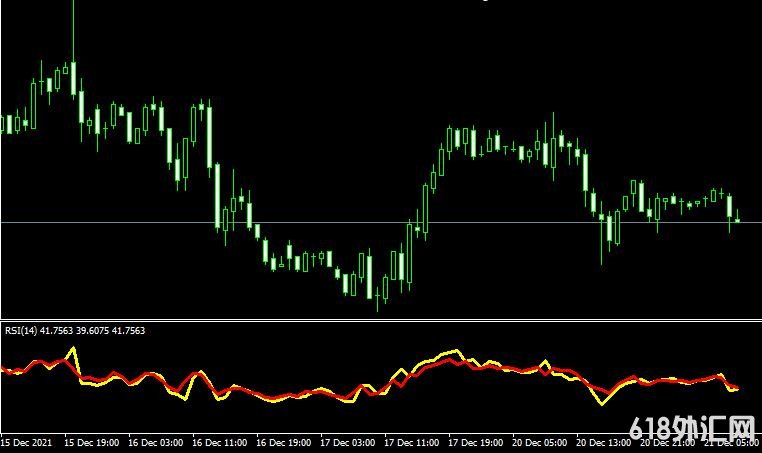Click the '16 Dec 03:00' time label

point(156,443)
